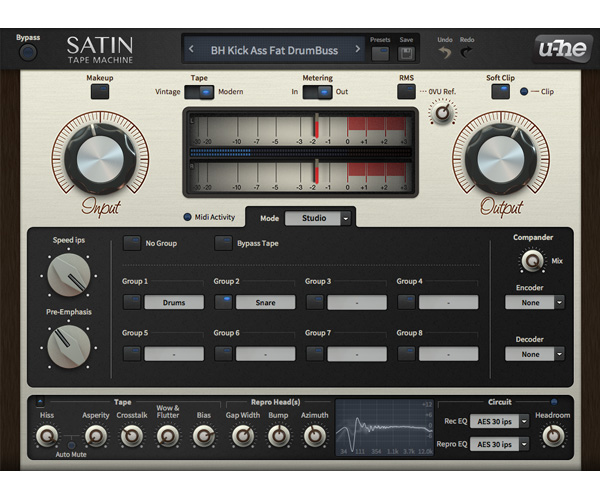Toggle the Group 7 select button

pos(315,354)
